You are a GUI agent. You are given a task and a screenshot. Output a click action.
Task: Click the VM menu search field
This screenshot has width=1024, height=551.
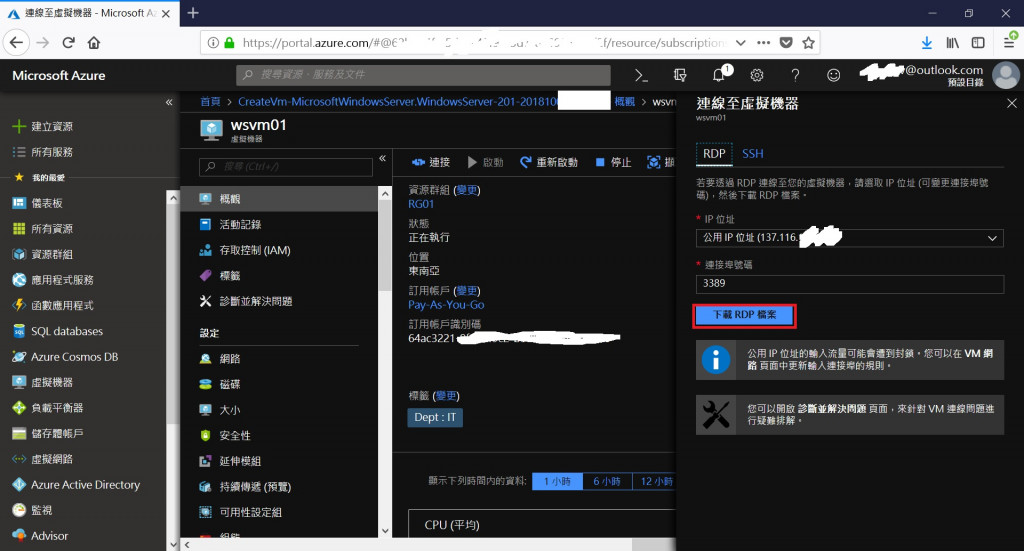(x=286, y=166)
